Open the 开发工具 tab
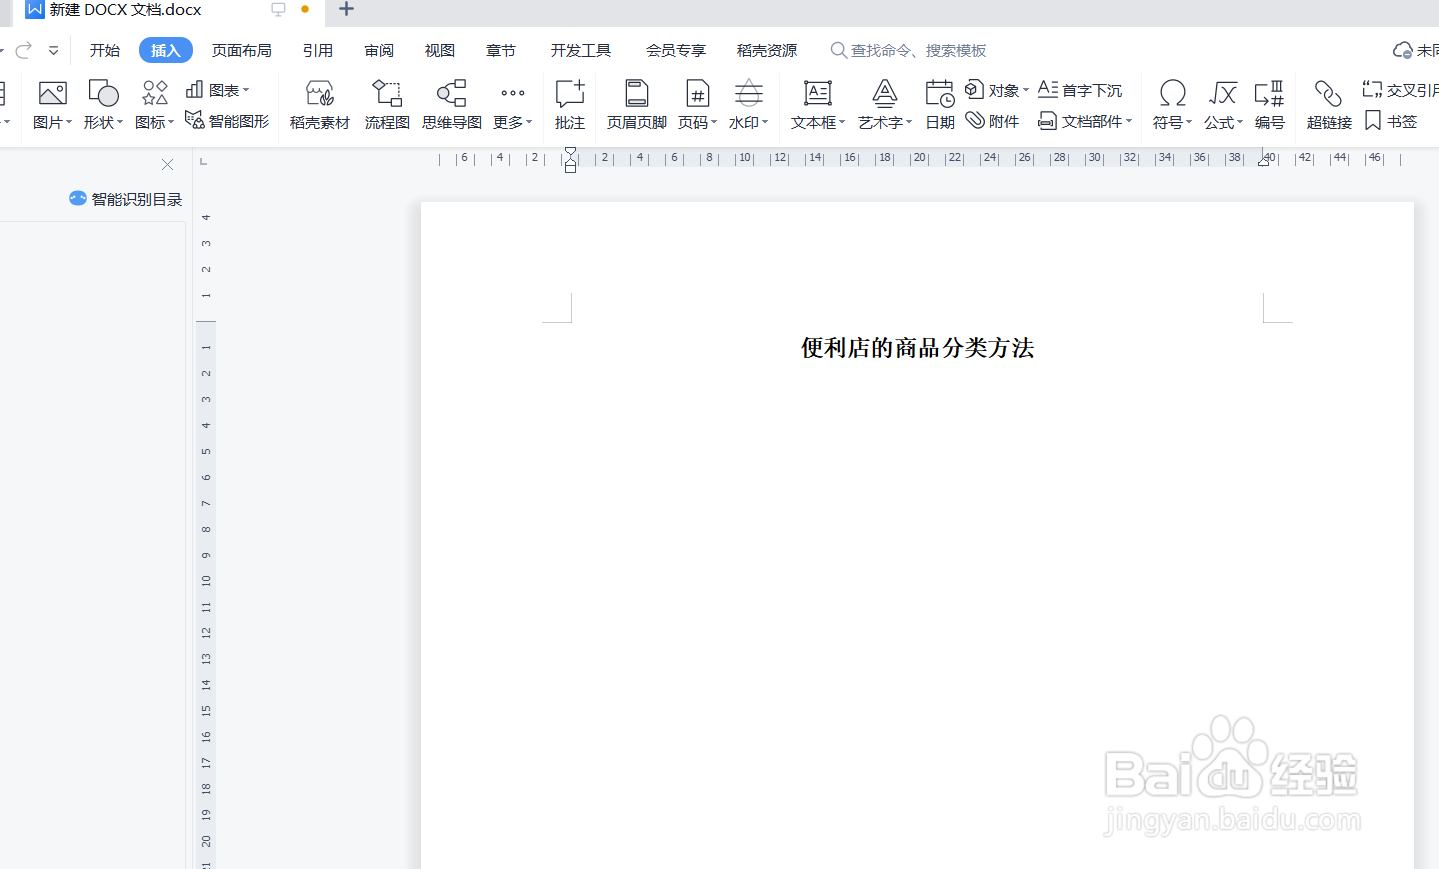 pos(581,50)
